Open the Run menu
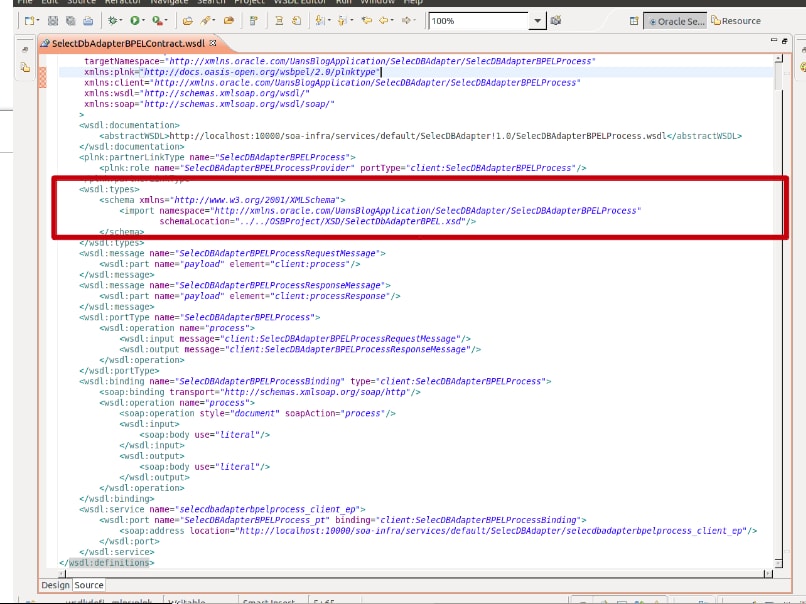806x604 pixels. click(344, 2)
